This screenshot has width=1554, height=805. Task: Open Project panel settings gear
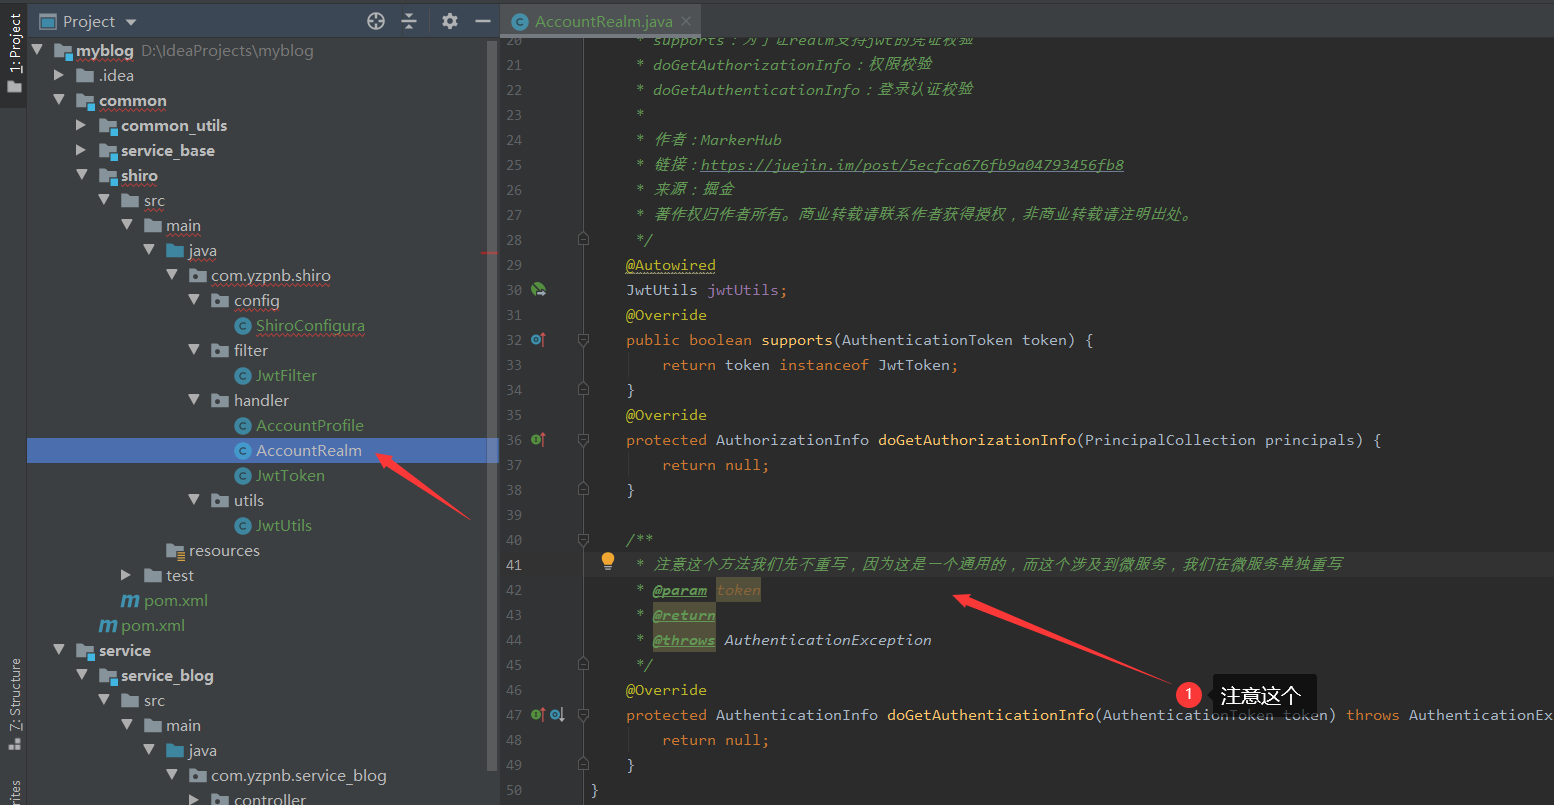point(448,20)
